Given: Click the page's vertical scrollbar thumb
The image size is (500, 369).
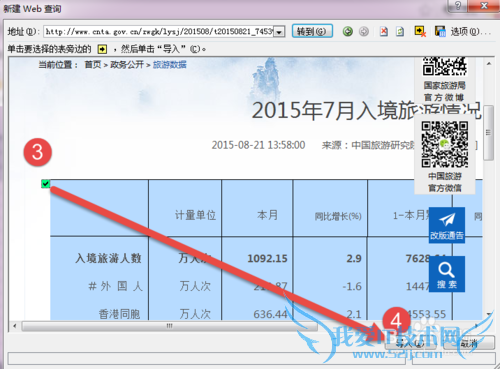Looking at the screenshot, I should 489,133.
